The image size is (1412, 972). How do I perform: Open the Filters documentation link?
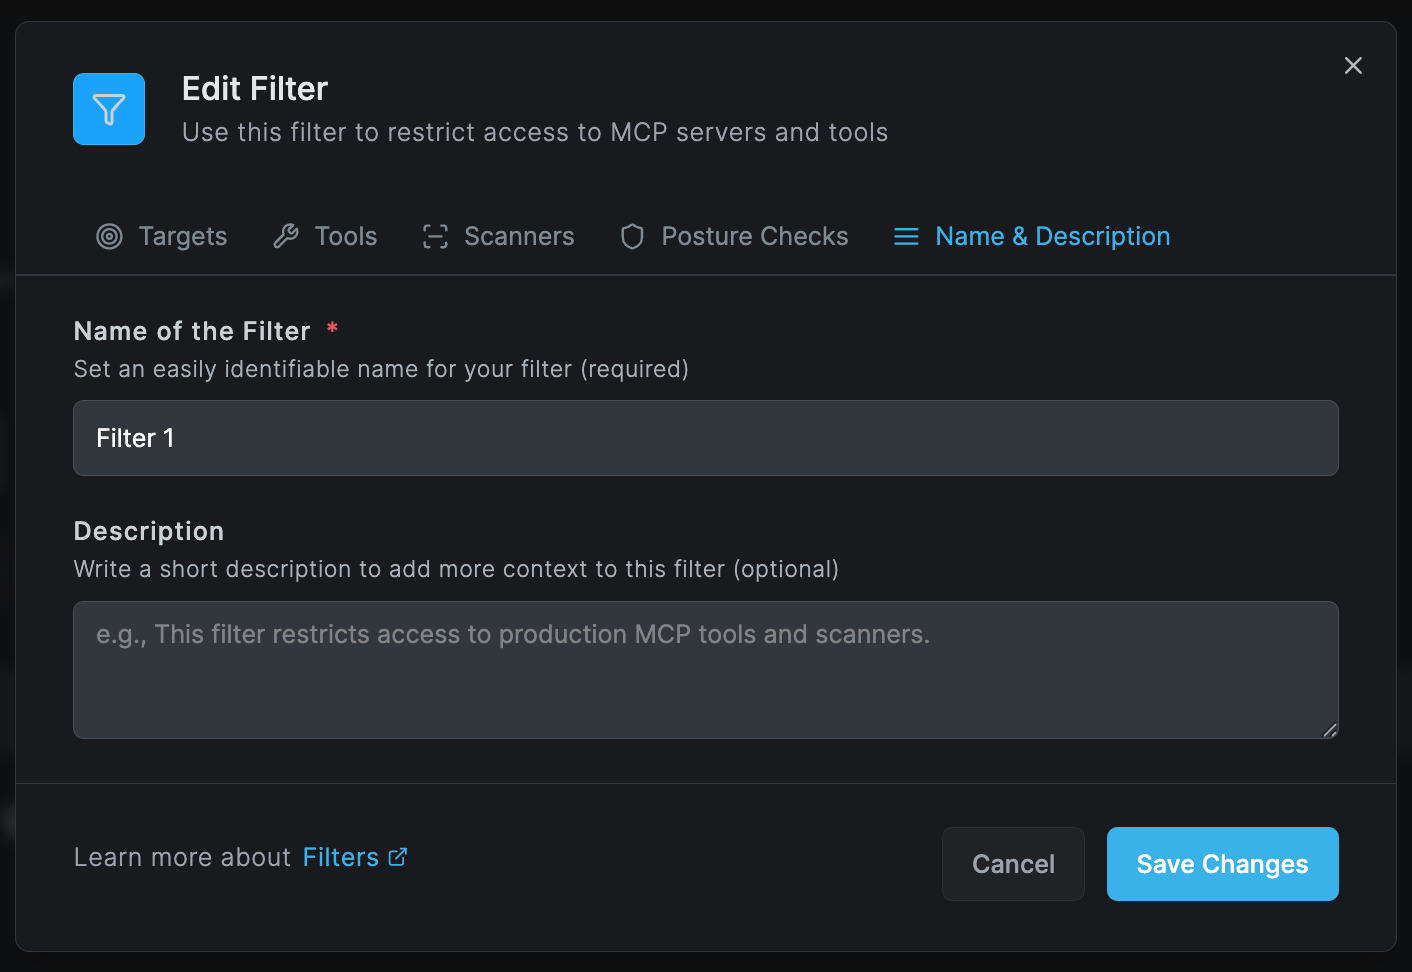(341, 857)
